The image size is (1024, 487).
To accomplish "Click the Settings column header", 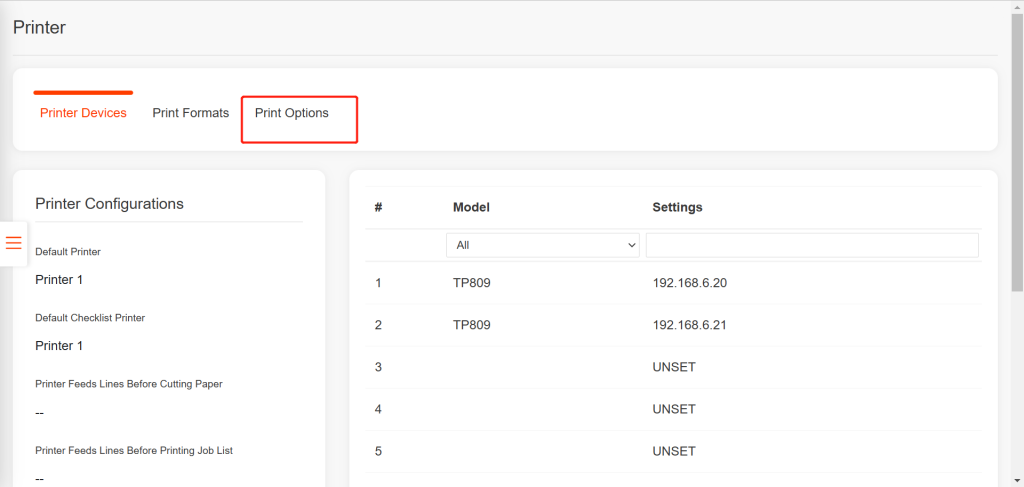I will (x=677, y=207).
